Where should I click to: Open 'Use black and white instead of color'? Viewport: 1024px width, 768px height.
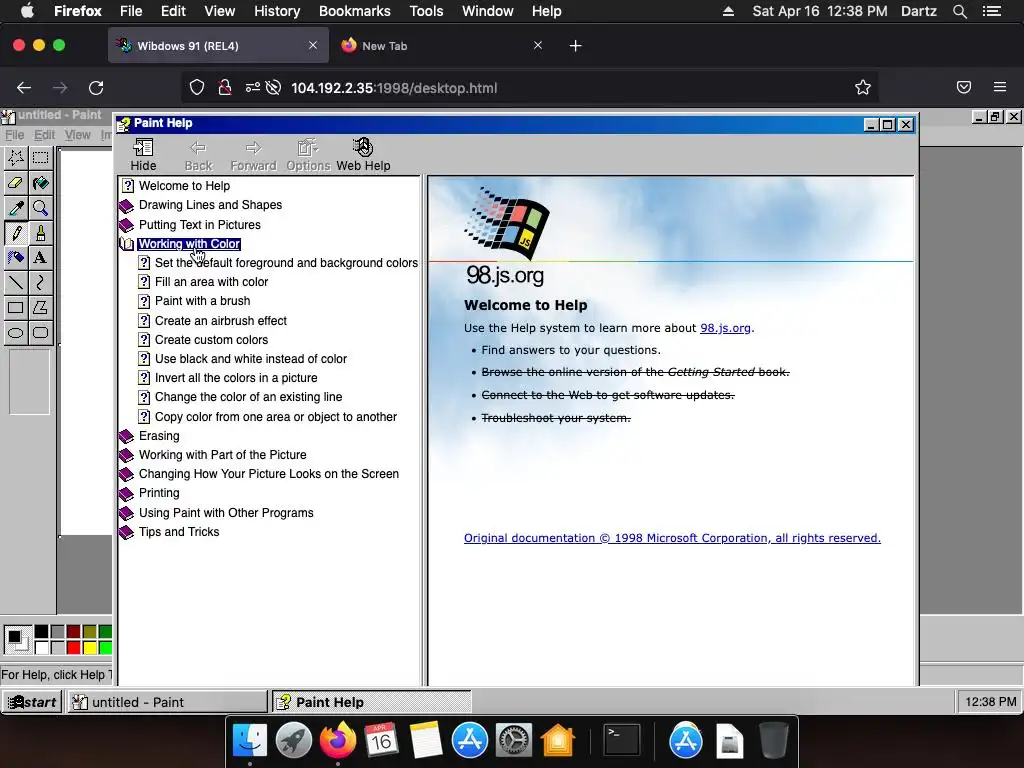pyautogui.click(x=251, y=359)
